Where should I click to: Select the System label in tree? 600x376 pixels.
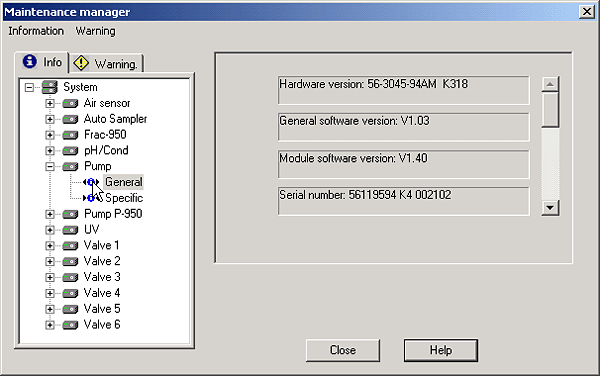click(x=80, y=87)
